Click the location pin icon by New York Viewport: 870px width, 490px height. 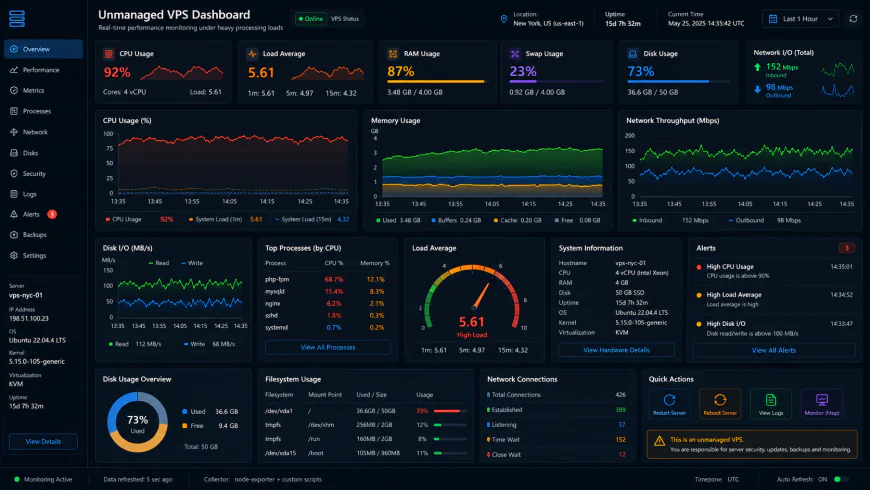(504, 19)
